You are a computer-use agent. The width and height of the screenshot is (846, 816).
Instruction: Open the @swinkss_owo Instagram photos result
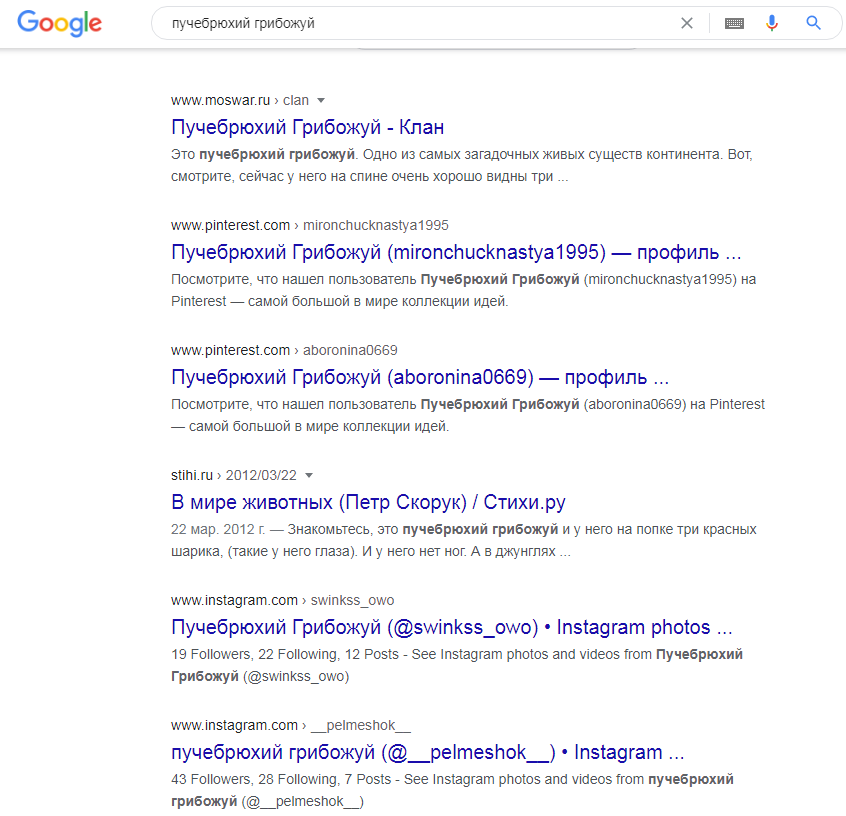pos(452,627)
